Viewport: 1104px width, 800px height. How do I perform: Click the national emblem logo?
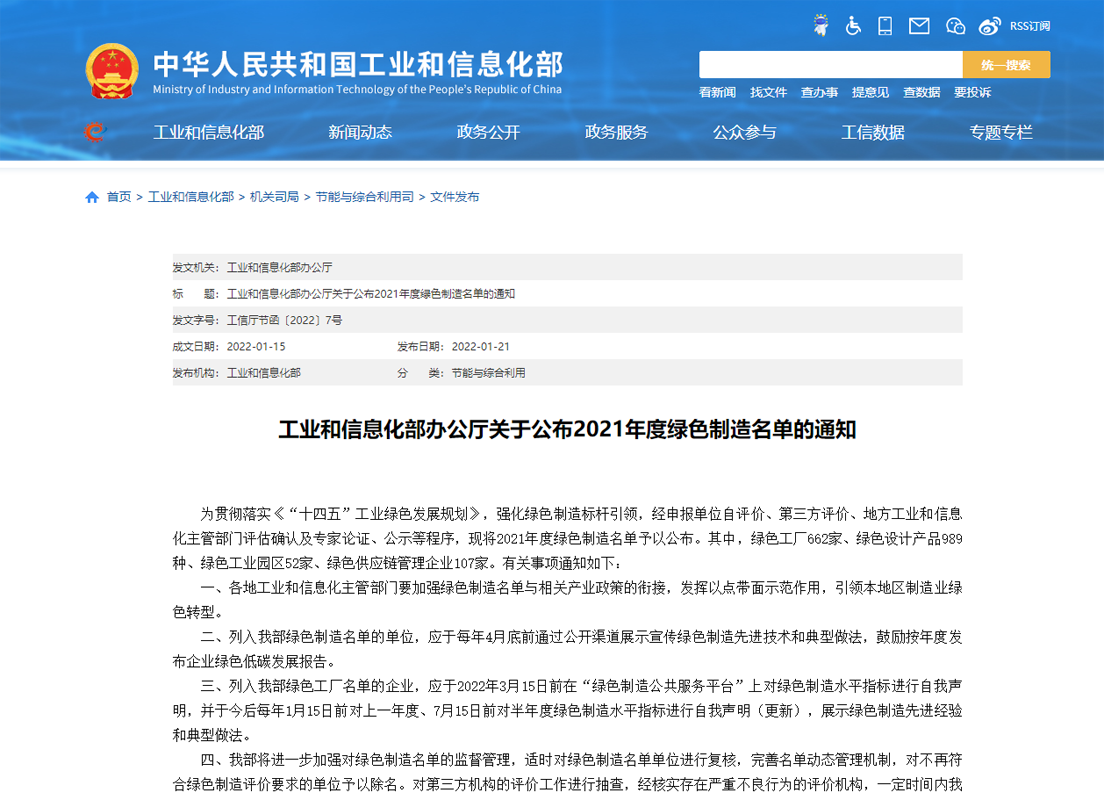tap(112, 71)
